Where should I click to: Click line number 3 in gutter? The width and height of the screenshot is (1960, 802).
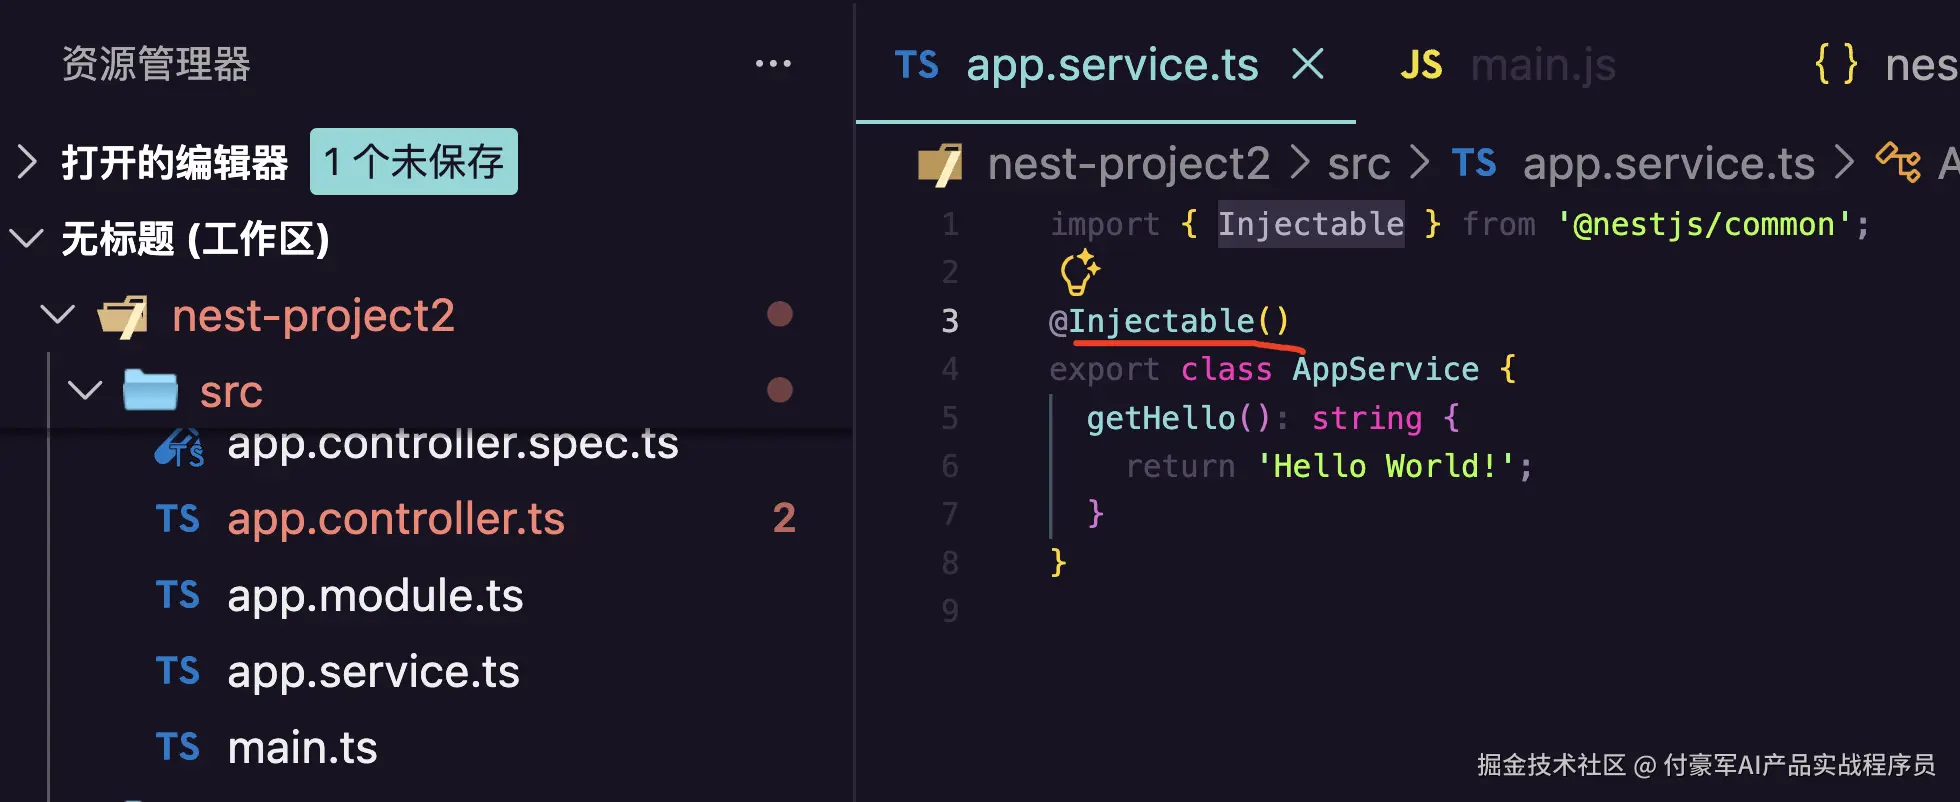click(x=950, y=321)
